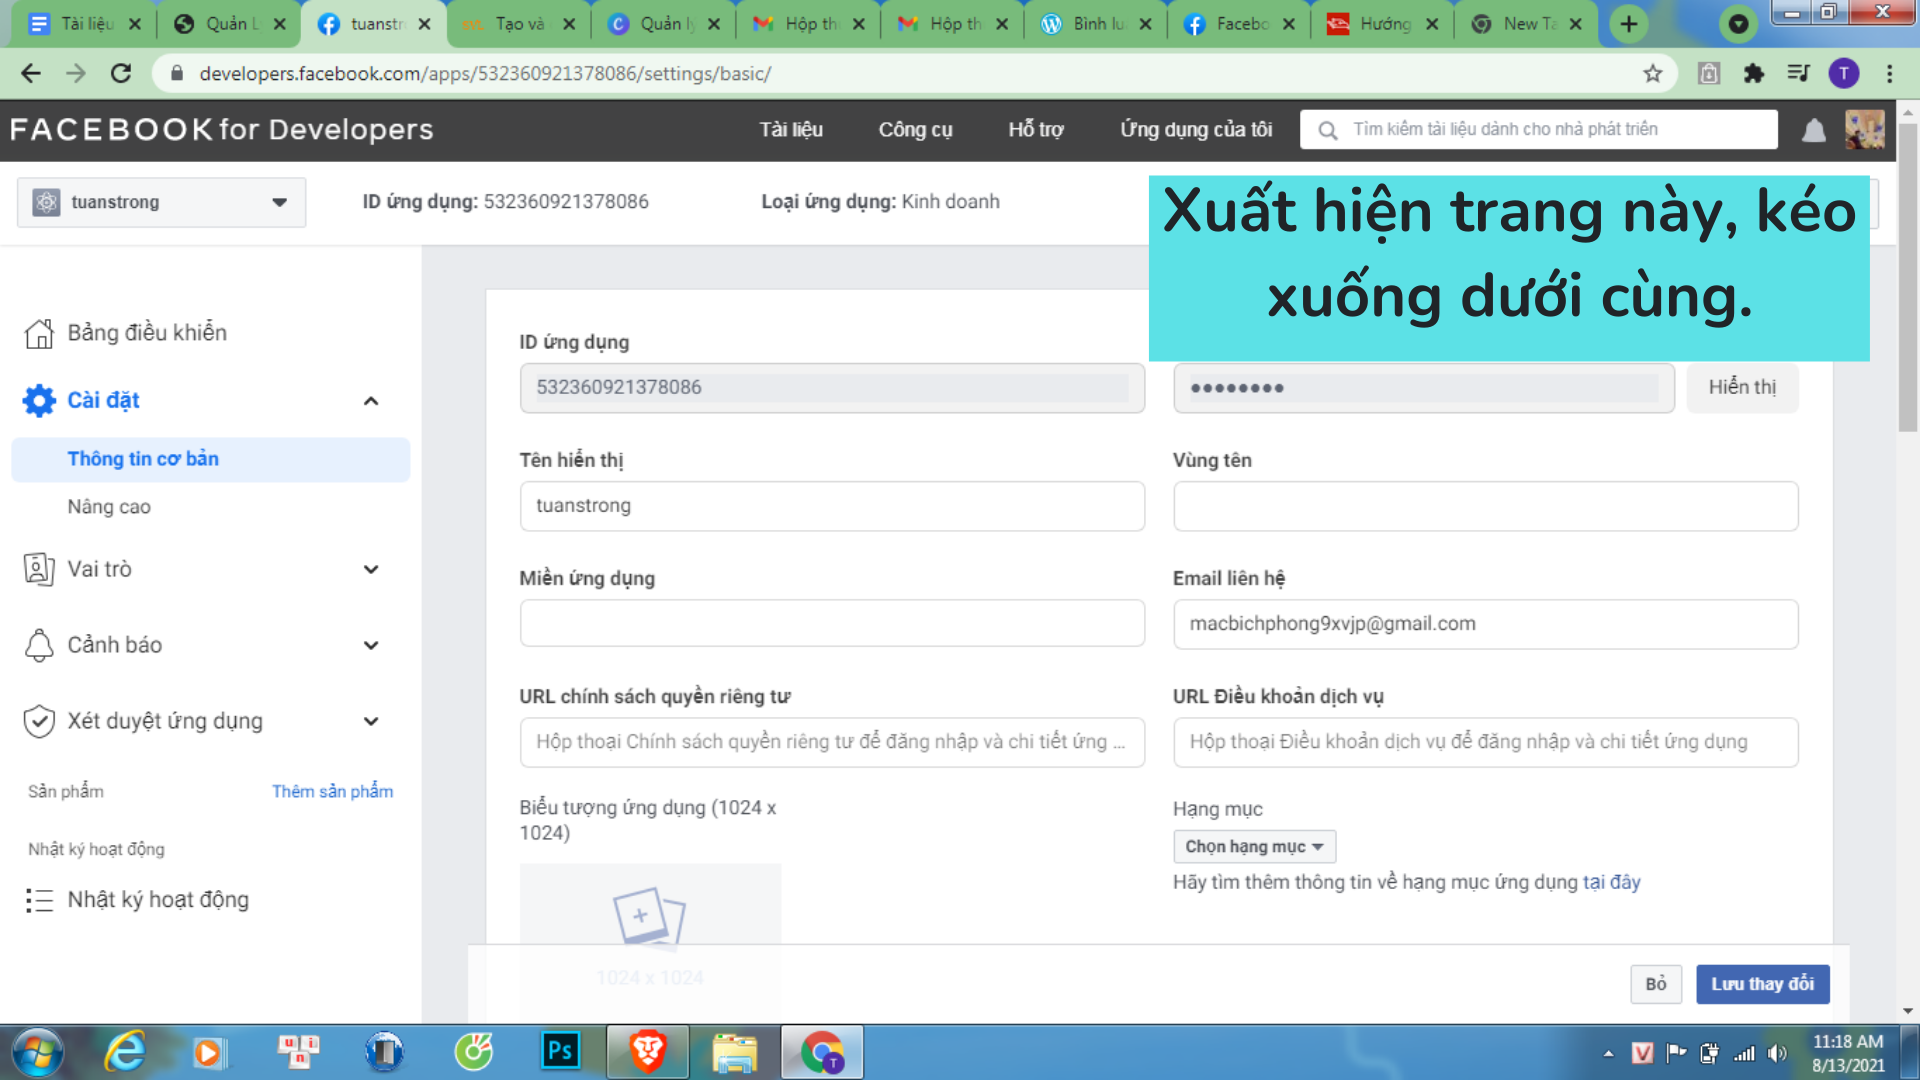Open file explorer folder in taskbar
The image size is (1920, 1080).
735,1052
